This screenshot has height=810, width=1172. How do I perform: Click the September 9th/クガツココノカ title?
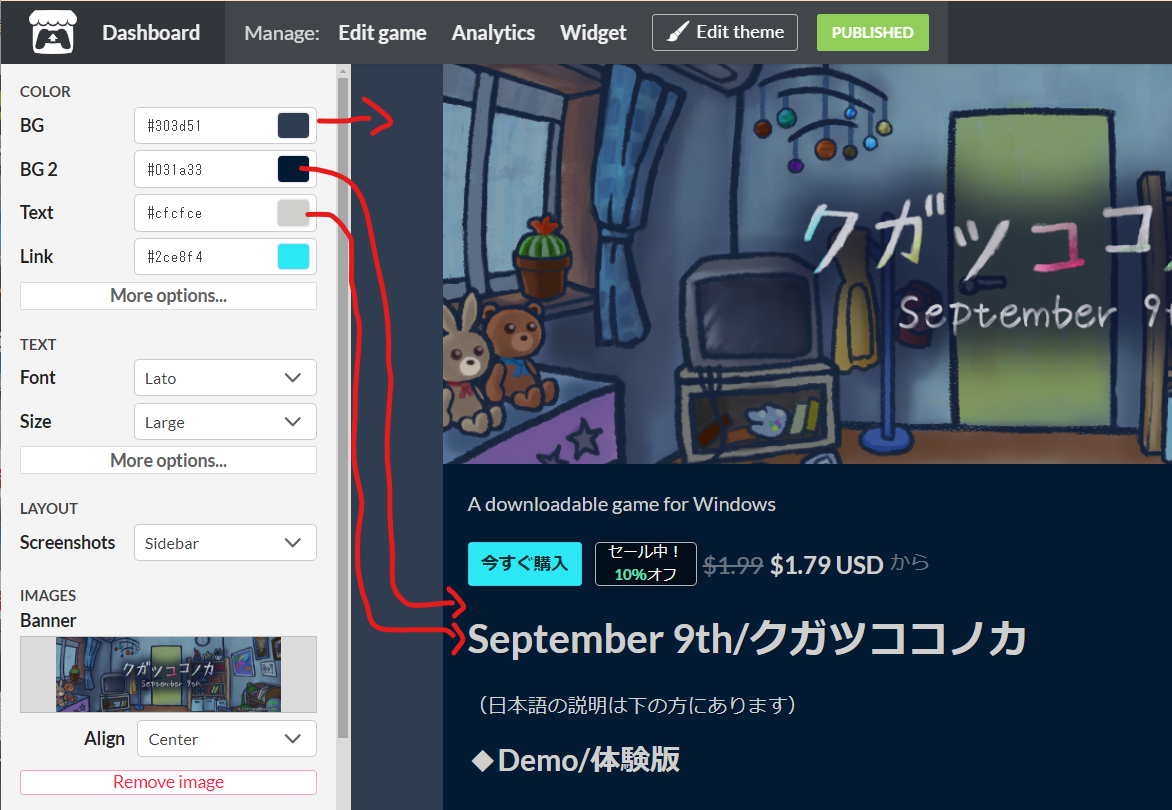(x=747, y=640)
